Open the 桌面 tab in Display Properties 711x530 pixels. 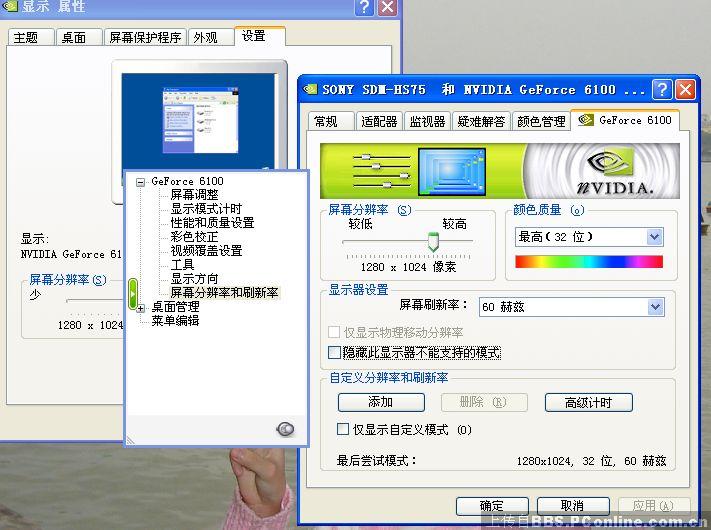[79, 37]
